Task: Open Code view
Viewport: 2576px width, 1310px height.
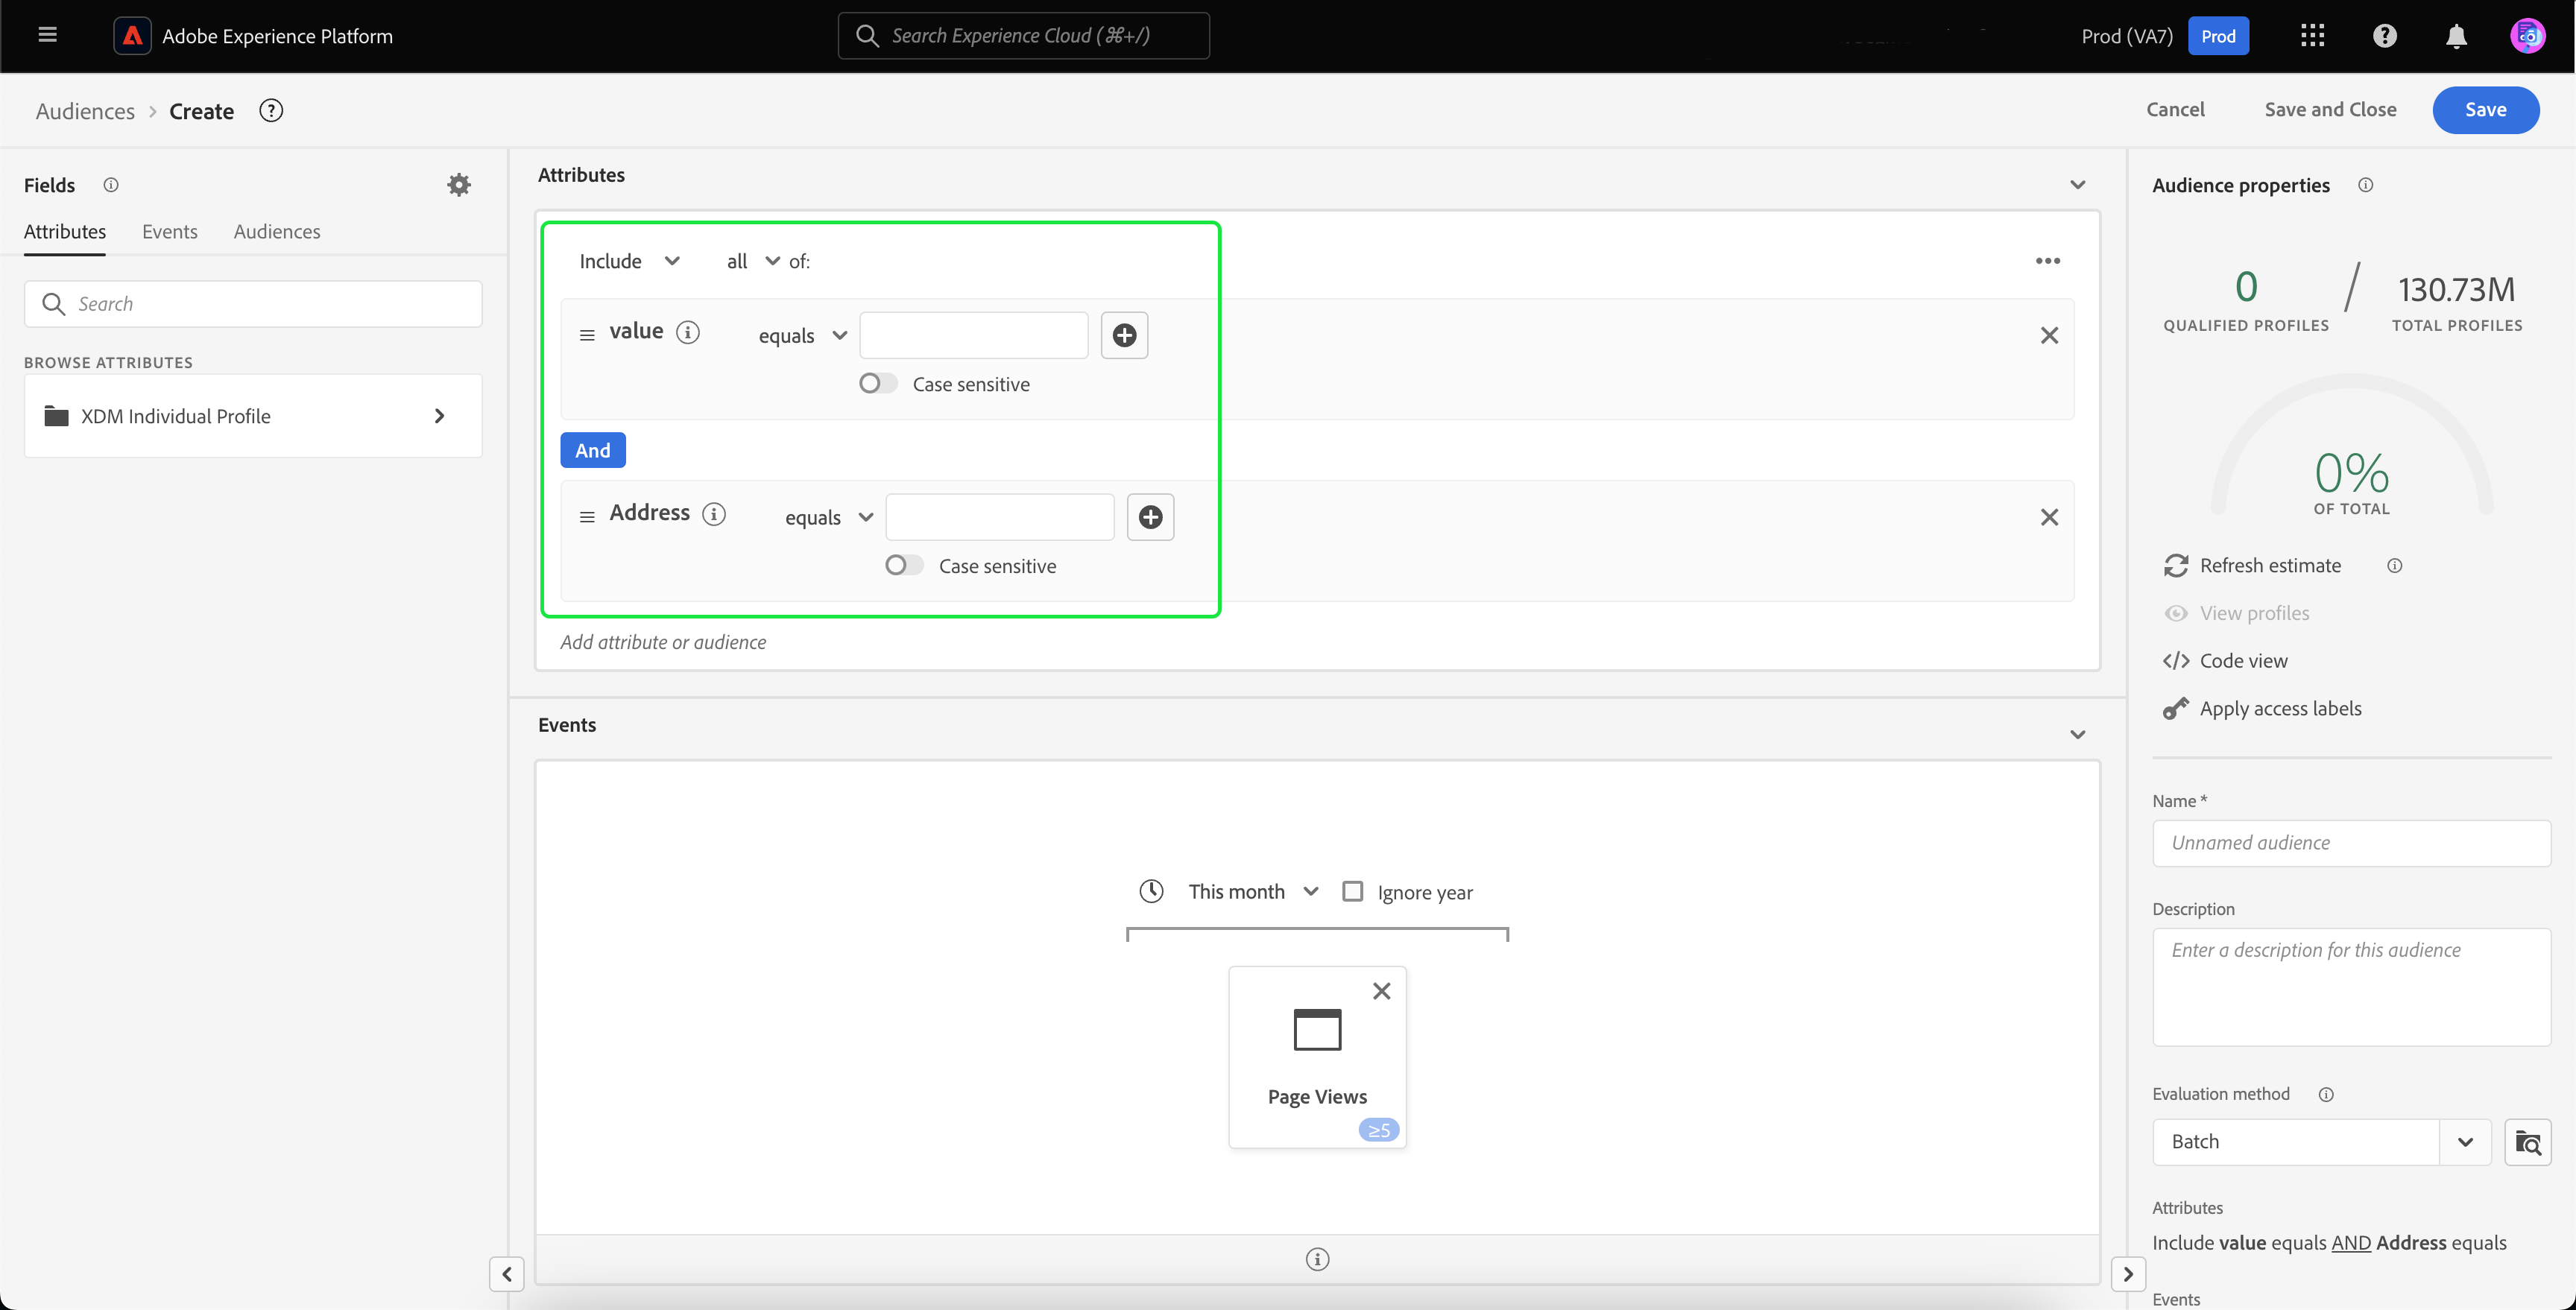Action: point(2242,661)
